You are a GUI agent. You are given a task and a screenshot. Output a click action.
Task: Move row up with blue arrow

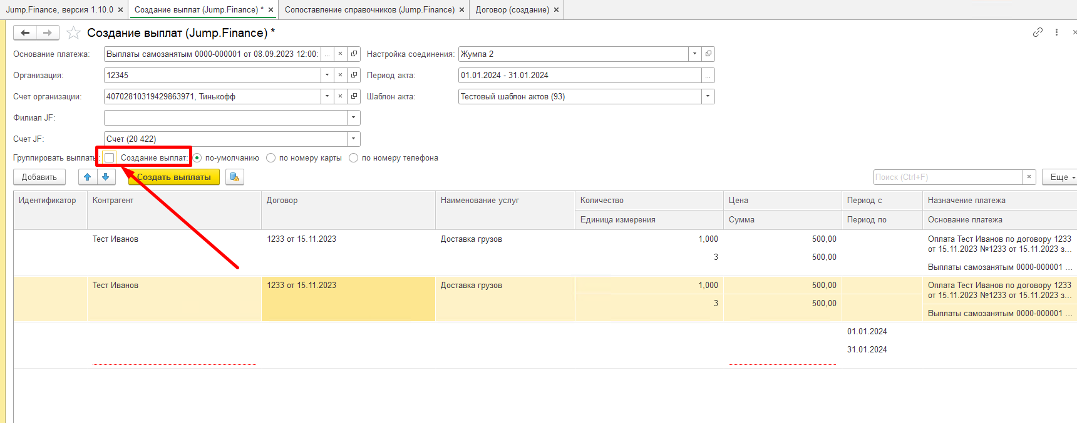pyautogui.click(x=87, y=177)
